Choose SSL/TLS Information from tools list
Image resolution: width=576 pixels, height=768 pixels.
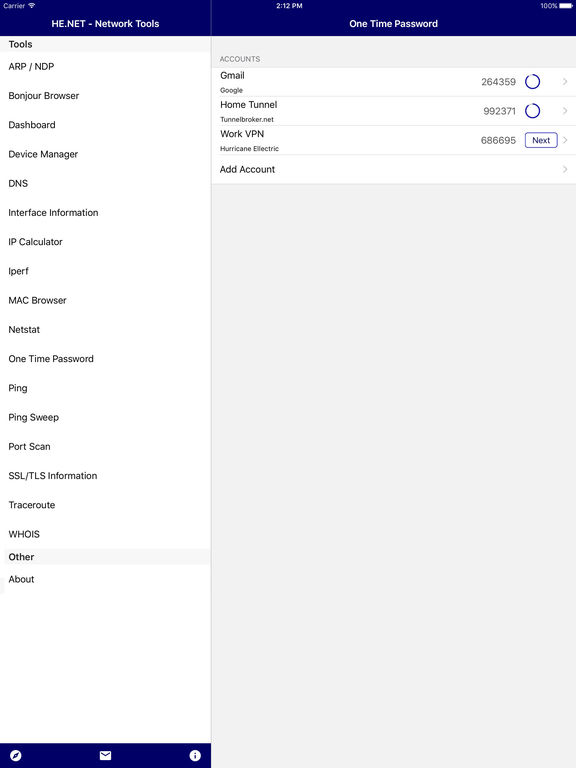[x=53, y=476]
